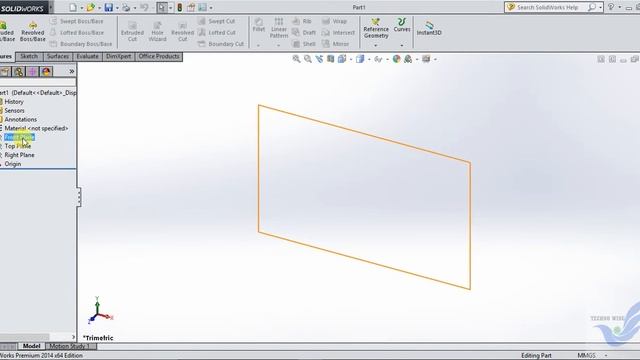
Task: Click the FeatureManager panel collapse handle
Action: coord(79,197)
